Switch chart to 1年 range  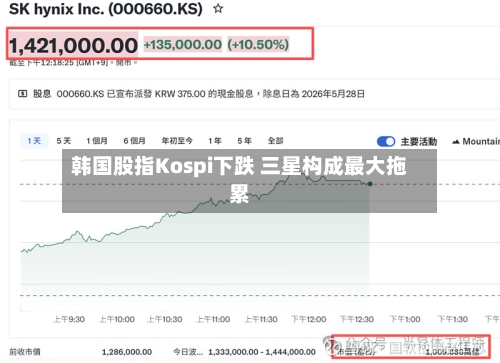[x=215, y=141]
